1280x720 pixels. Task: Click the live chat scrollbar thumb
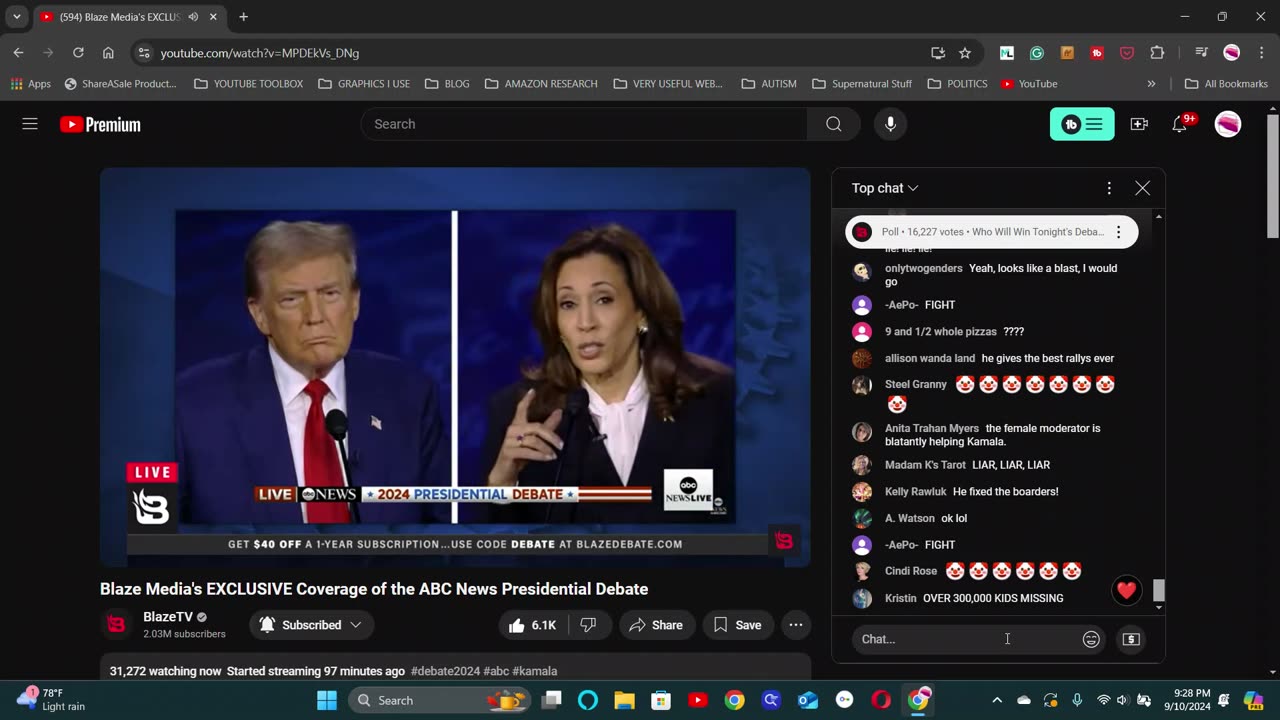(x=1159, y=591)
